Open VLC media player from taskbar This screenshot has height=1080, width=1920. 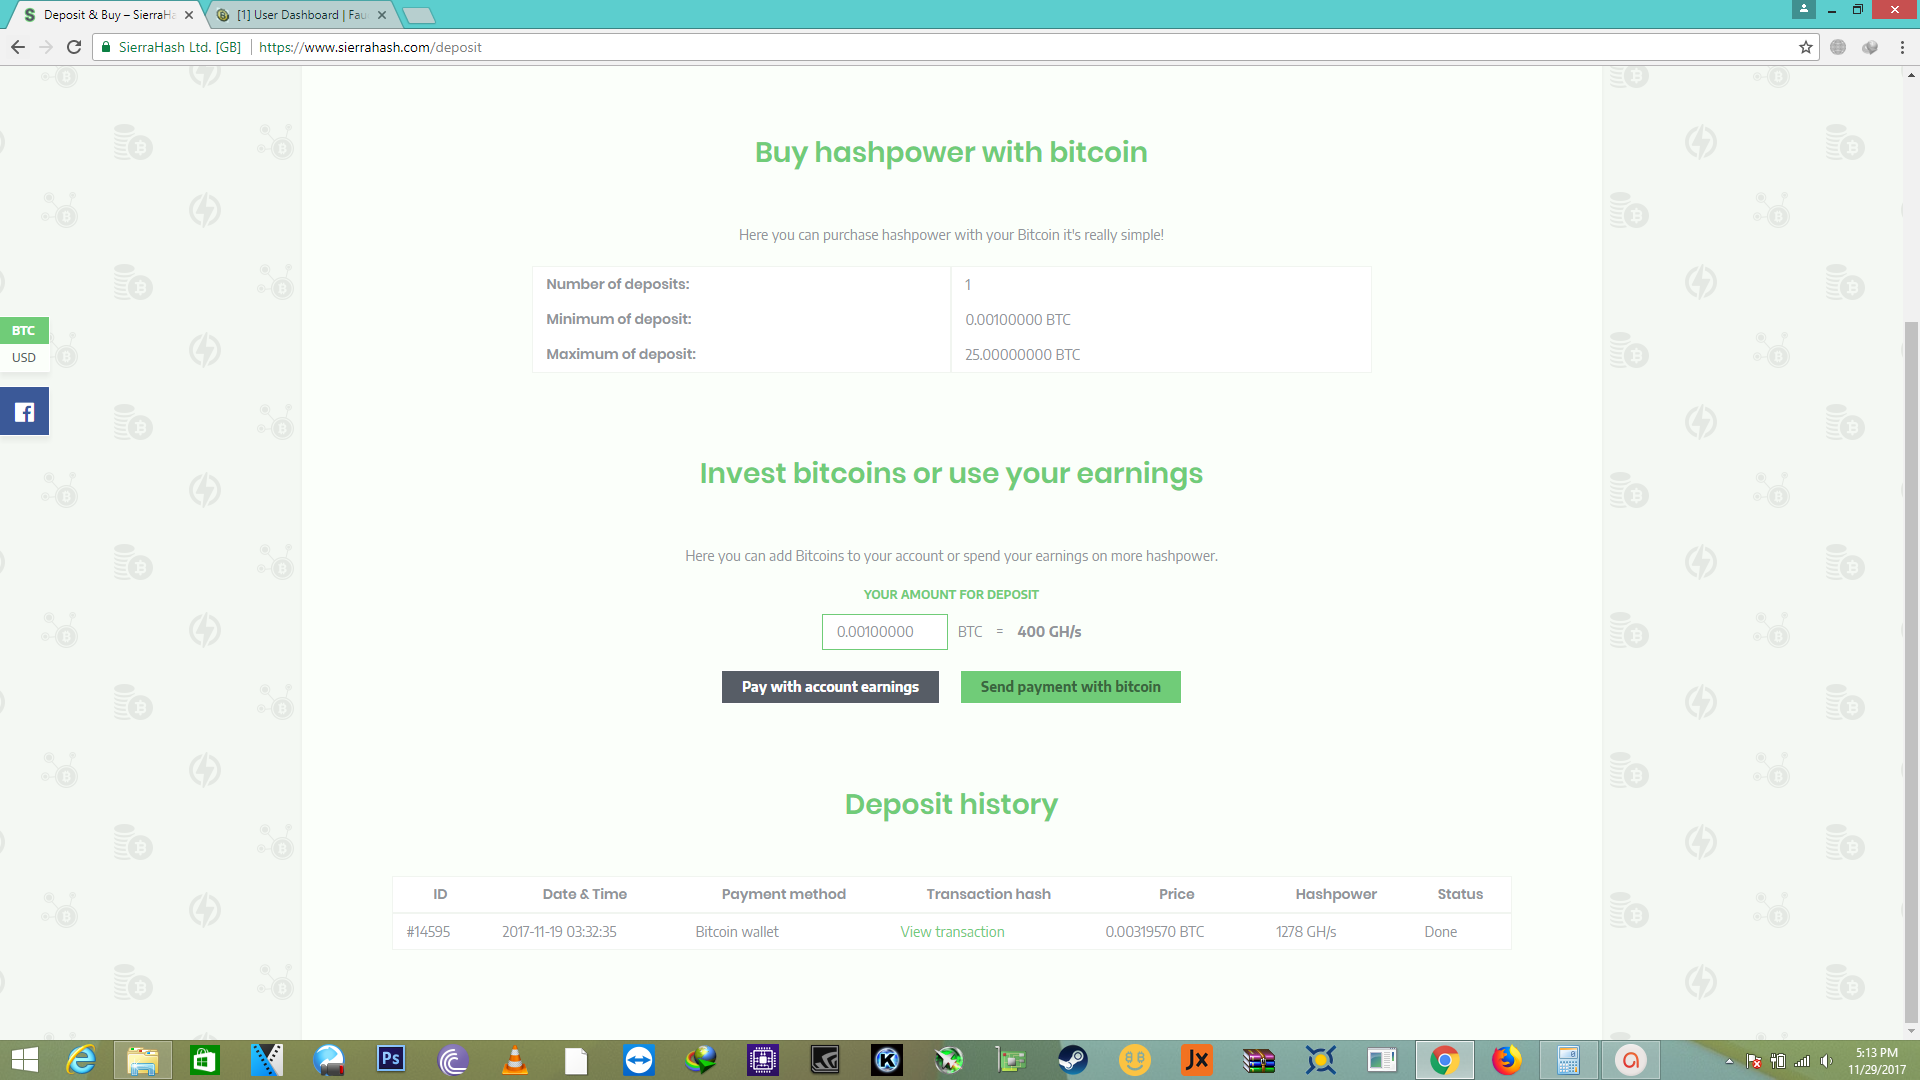[515, 1059]
